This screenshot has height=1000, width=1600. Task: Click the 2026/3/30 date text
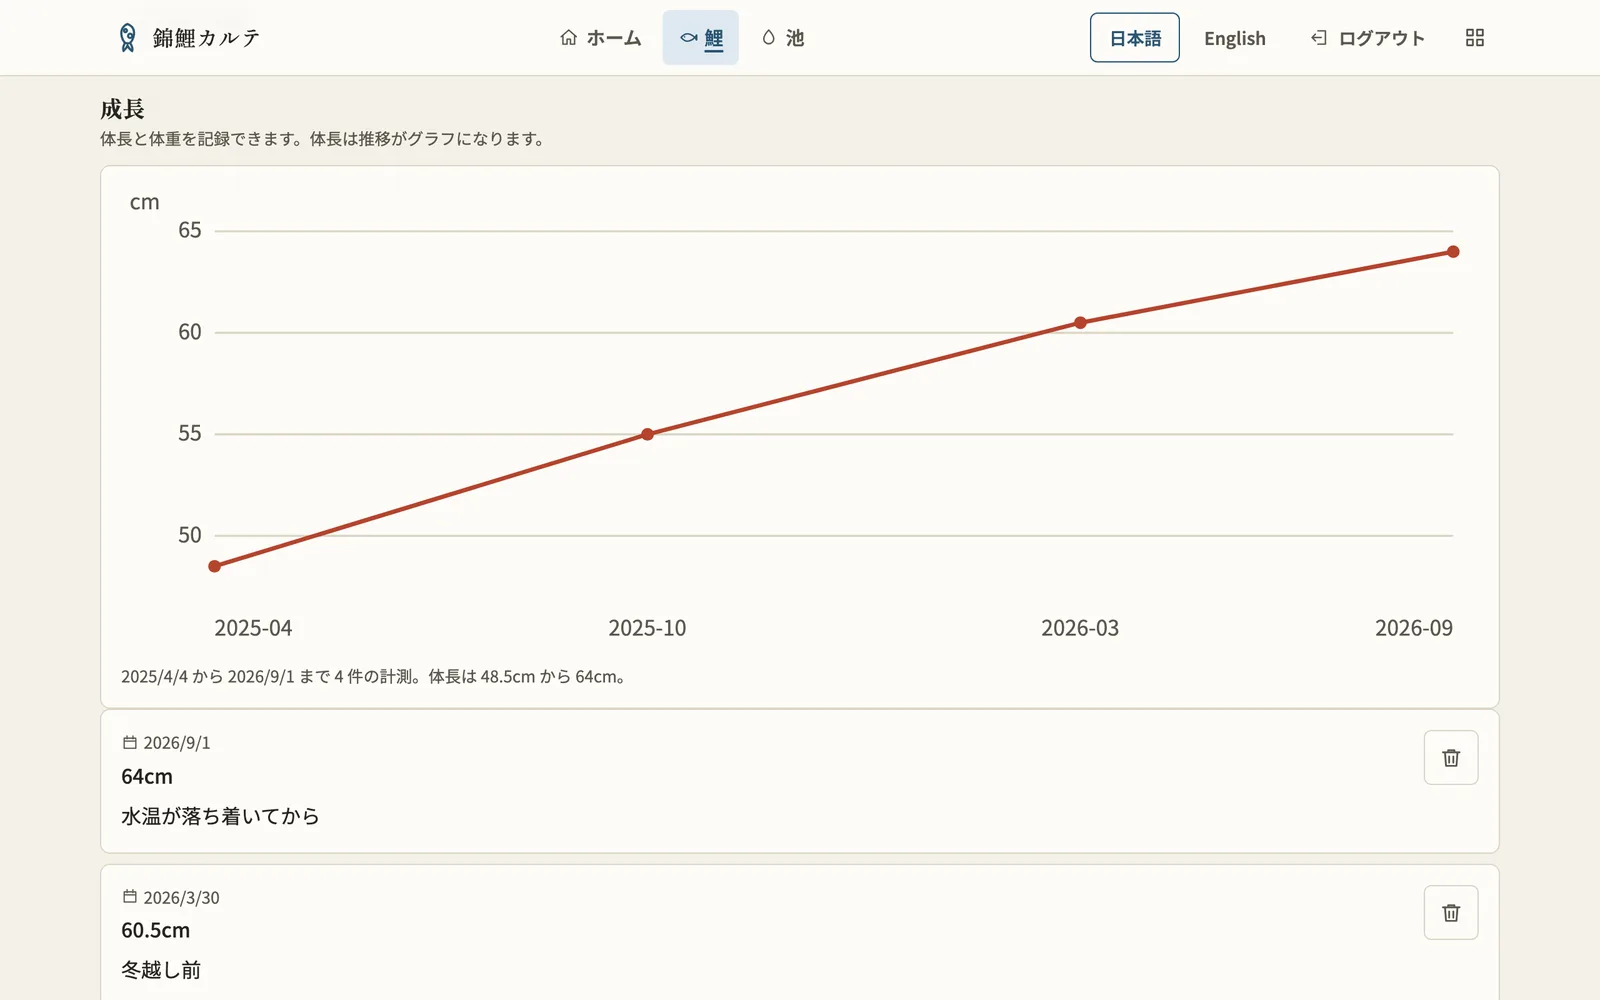tap(181, 898)
